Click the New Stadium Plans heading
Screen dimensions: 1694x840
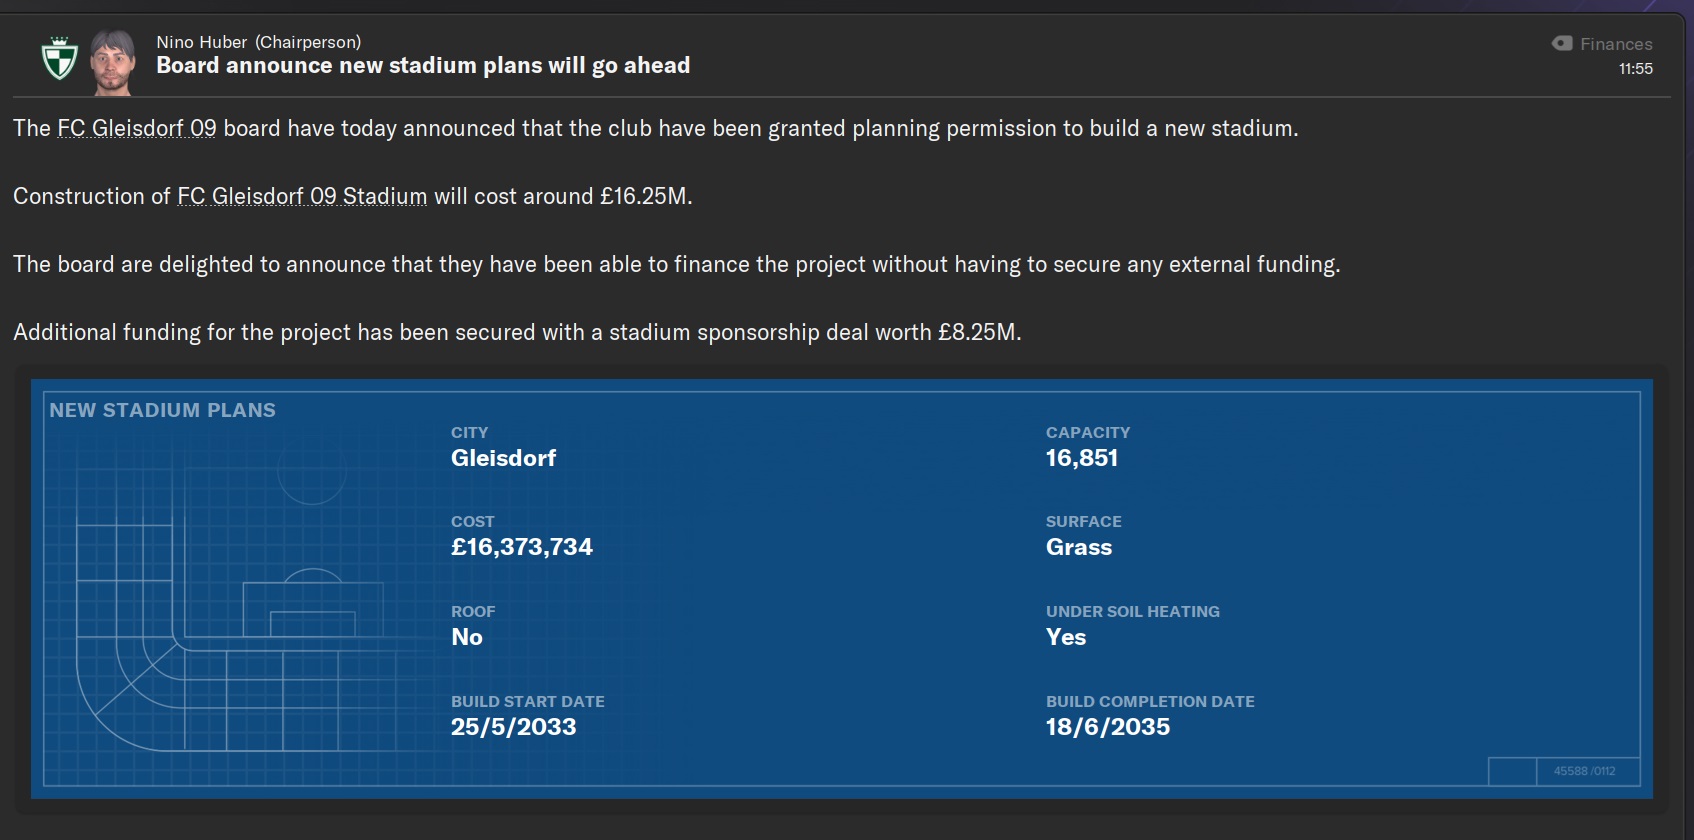coord(162,410)
